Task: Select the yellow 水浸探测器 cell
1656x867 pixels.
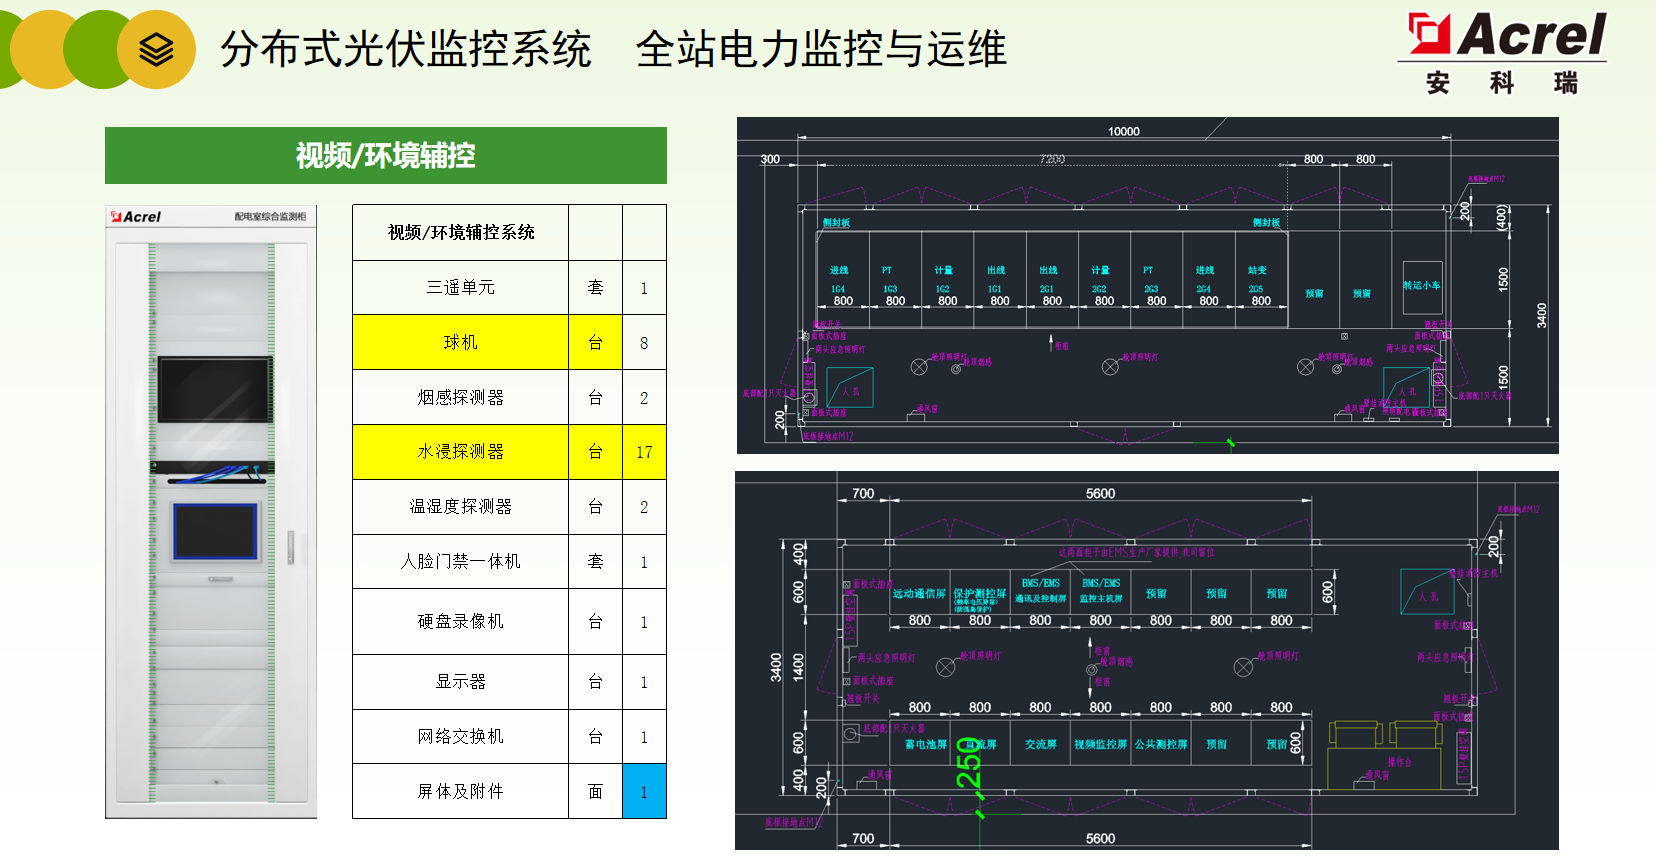Action: pyautogui.click(x=461, y=452)
